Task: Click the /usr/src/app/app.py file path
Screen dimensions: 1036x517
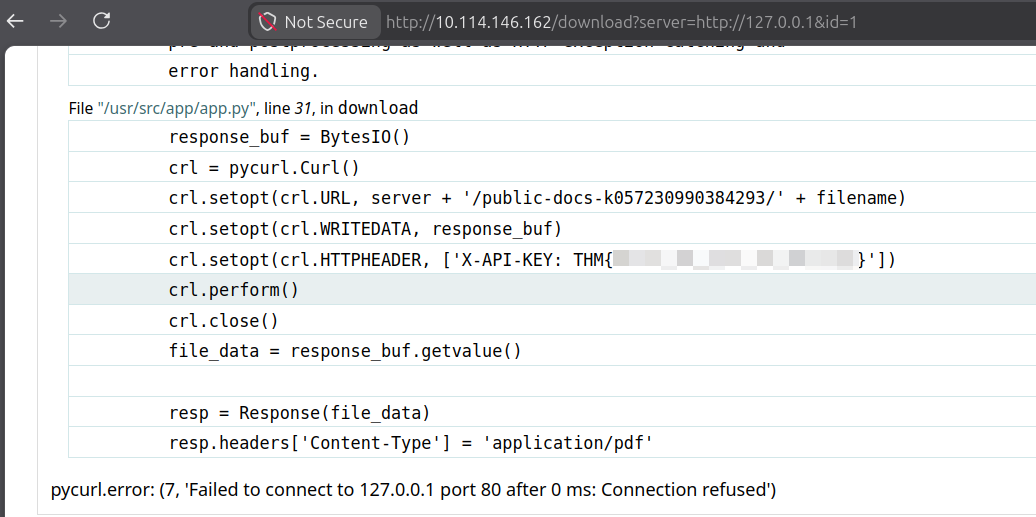Action: coord(177,108)
